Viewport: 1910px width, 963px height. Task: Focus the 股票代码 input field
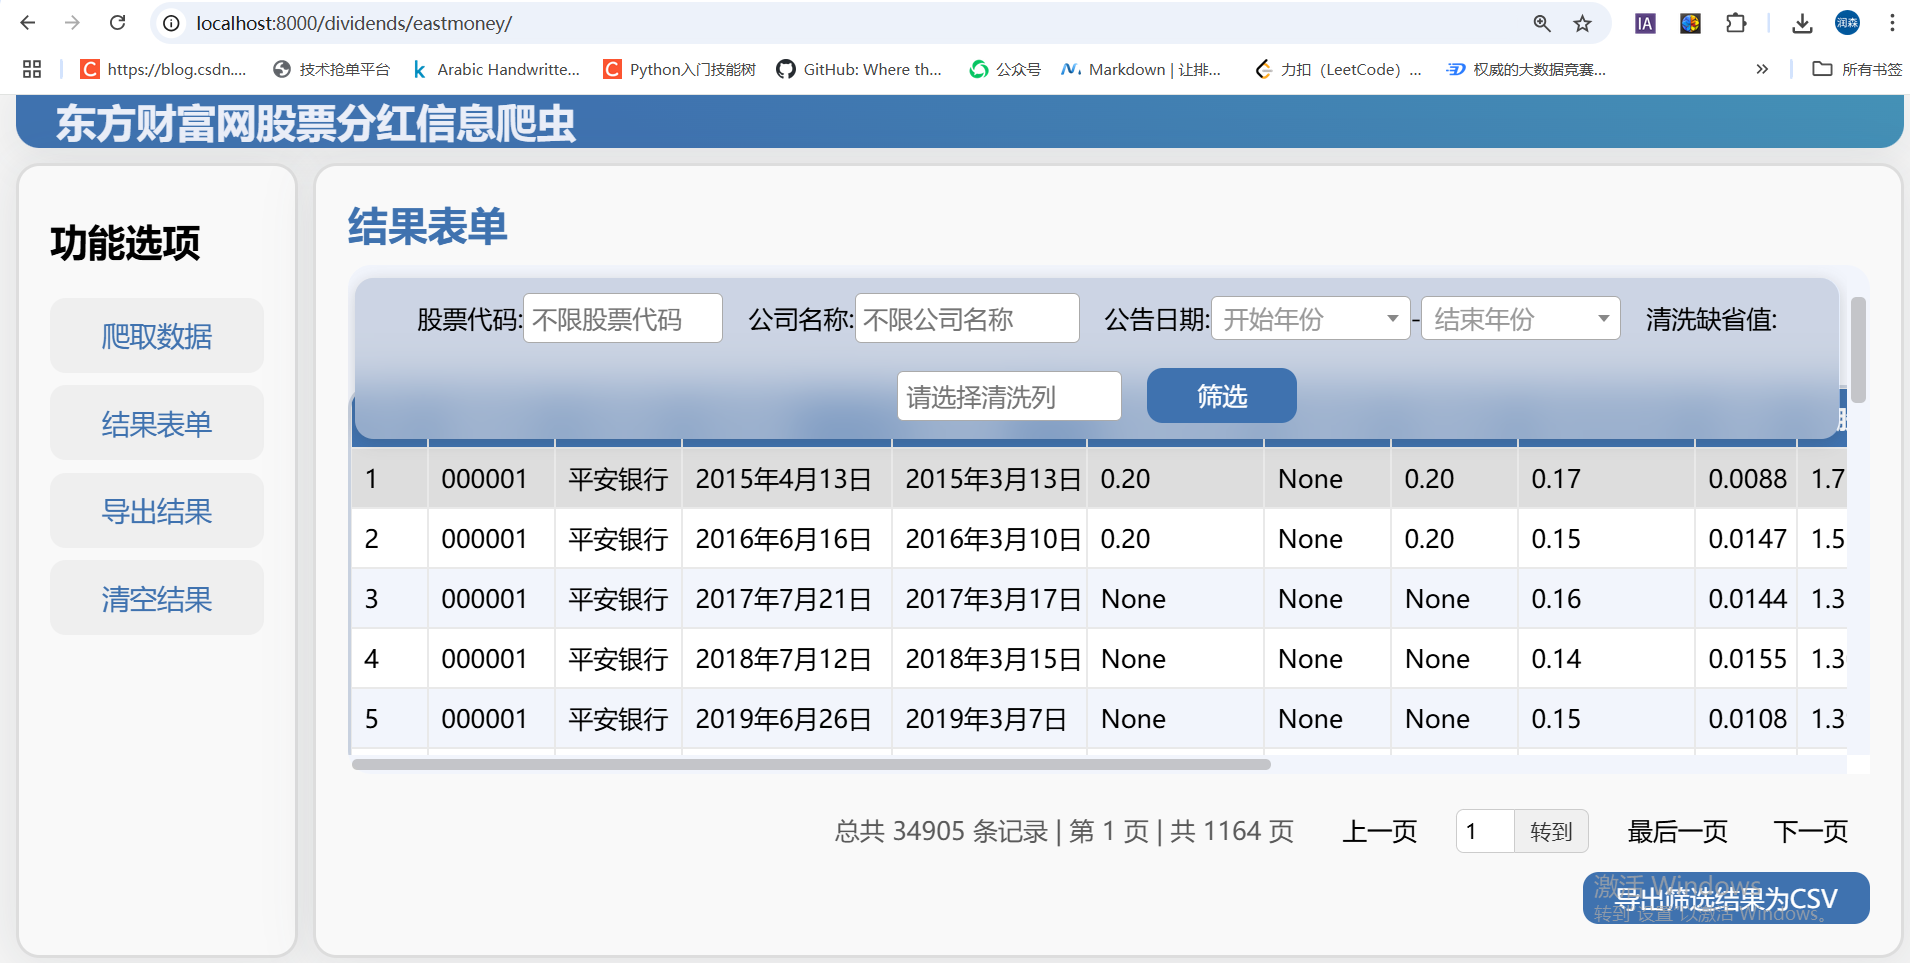[623, 318]
